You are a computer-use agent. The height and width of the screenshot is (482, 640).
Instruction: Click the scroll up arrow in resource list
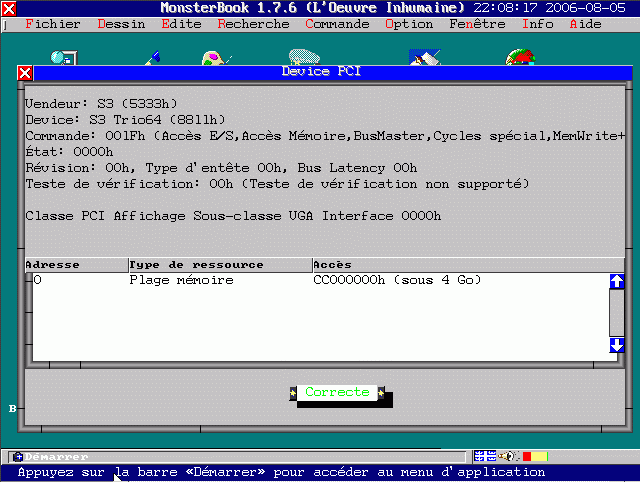[x=616, y=282]
